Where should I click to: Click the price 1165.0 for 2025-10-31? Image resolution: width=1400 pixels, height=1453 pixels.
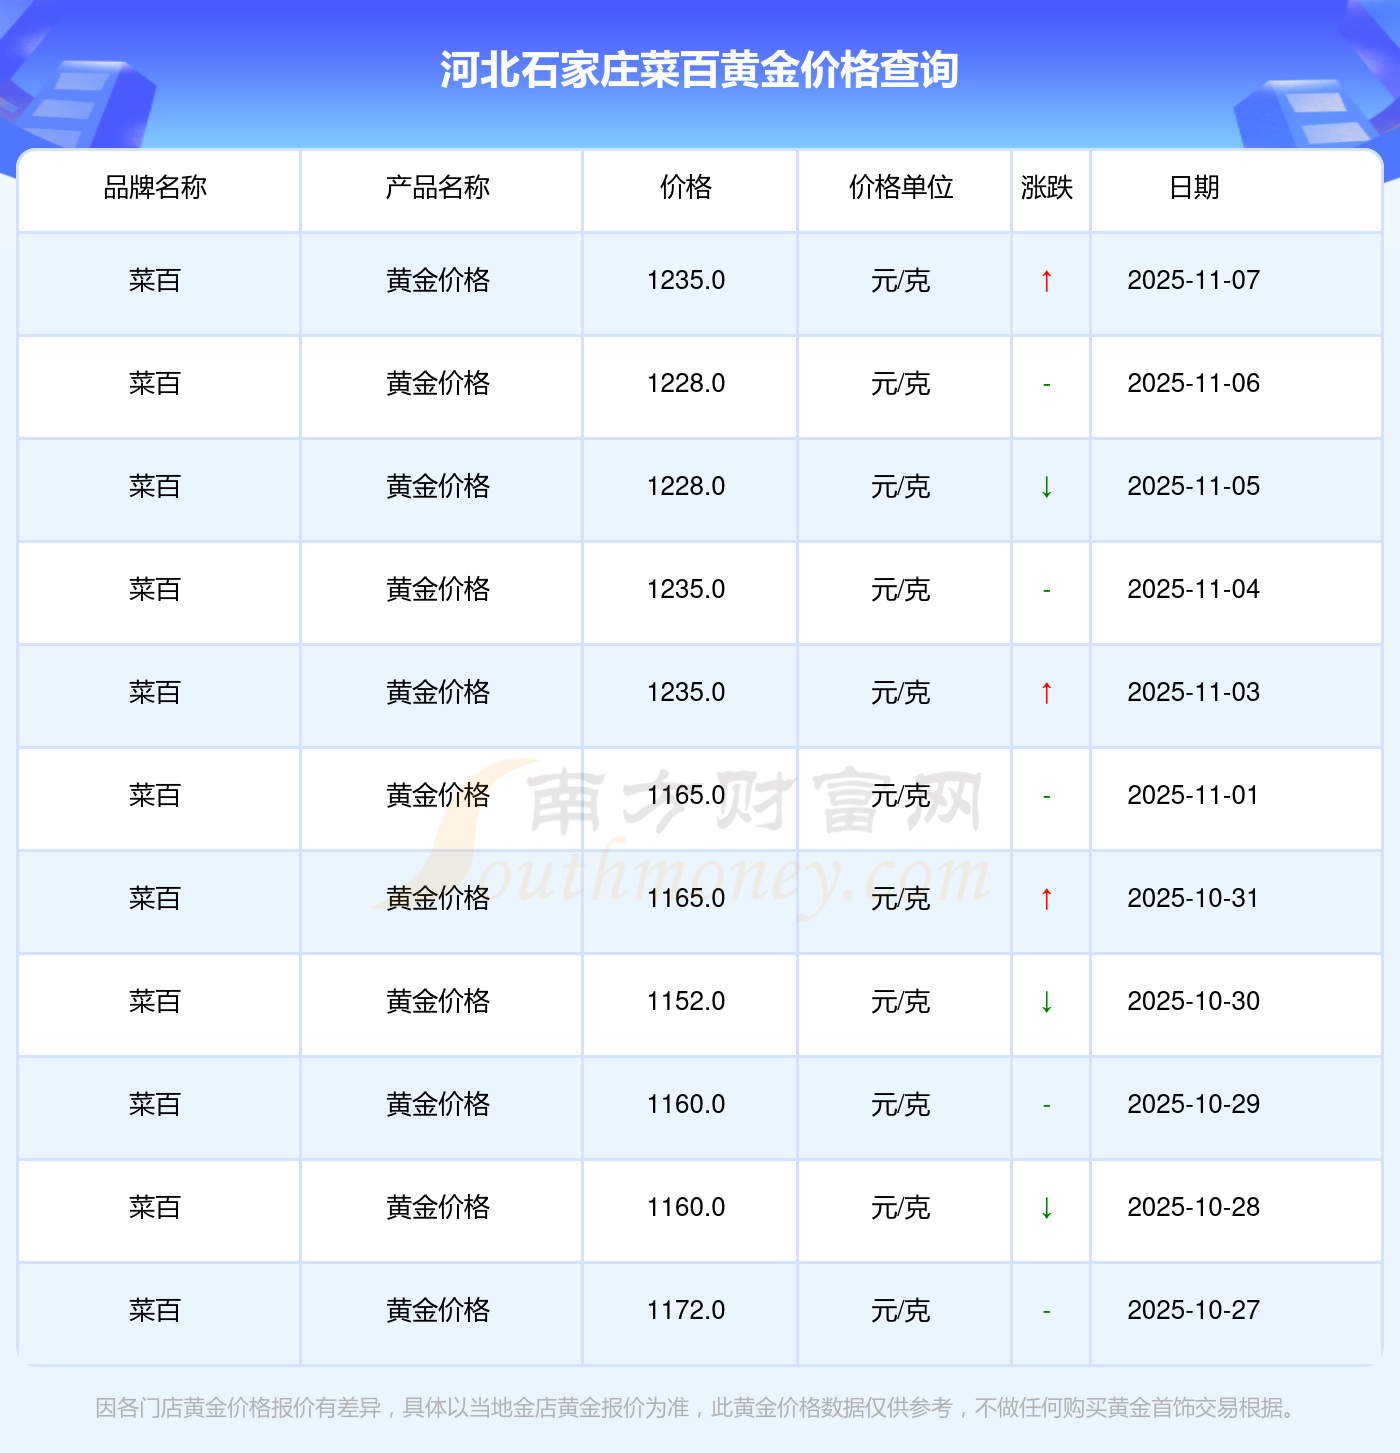[686, 899]
